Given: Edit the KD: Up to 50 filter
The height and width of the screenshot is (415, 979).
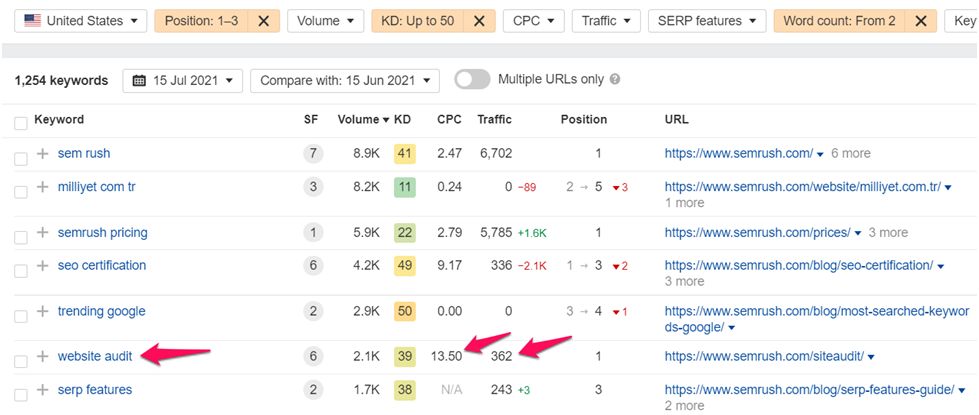Looking at the screenshot, I should click(417, 21).
